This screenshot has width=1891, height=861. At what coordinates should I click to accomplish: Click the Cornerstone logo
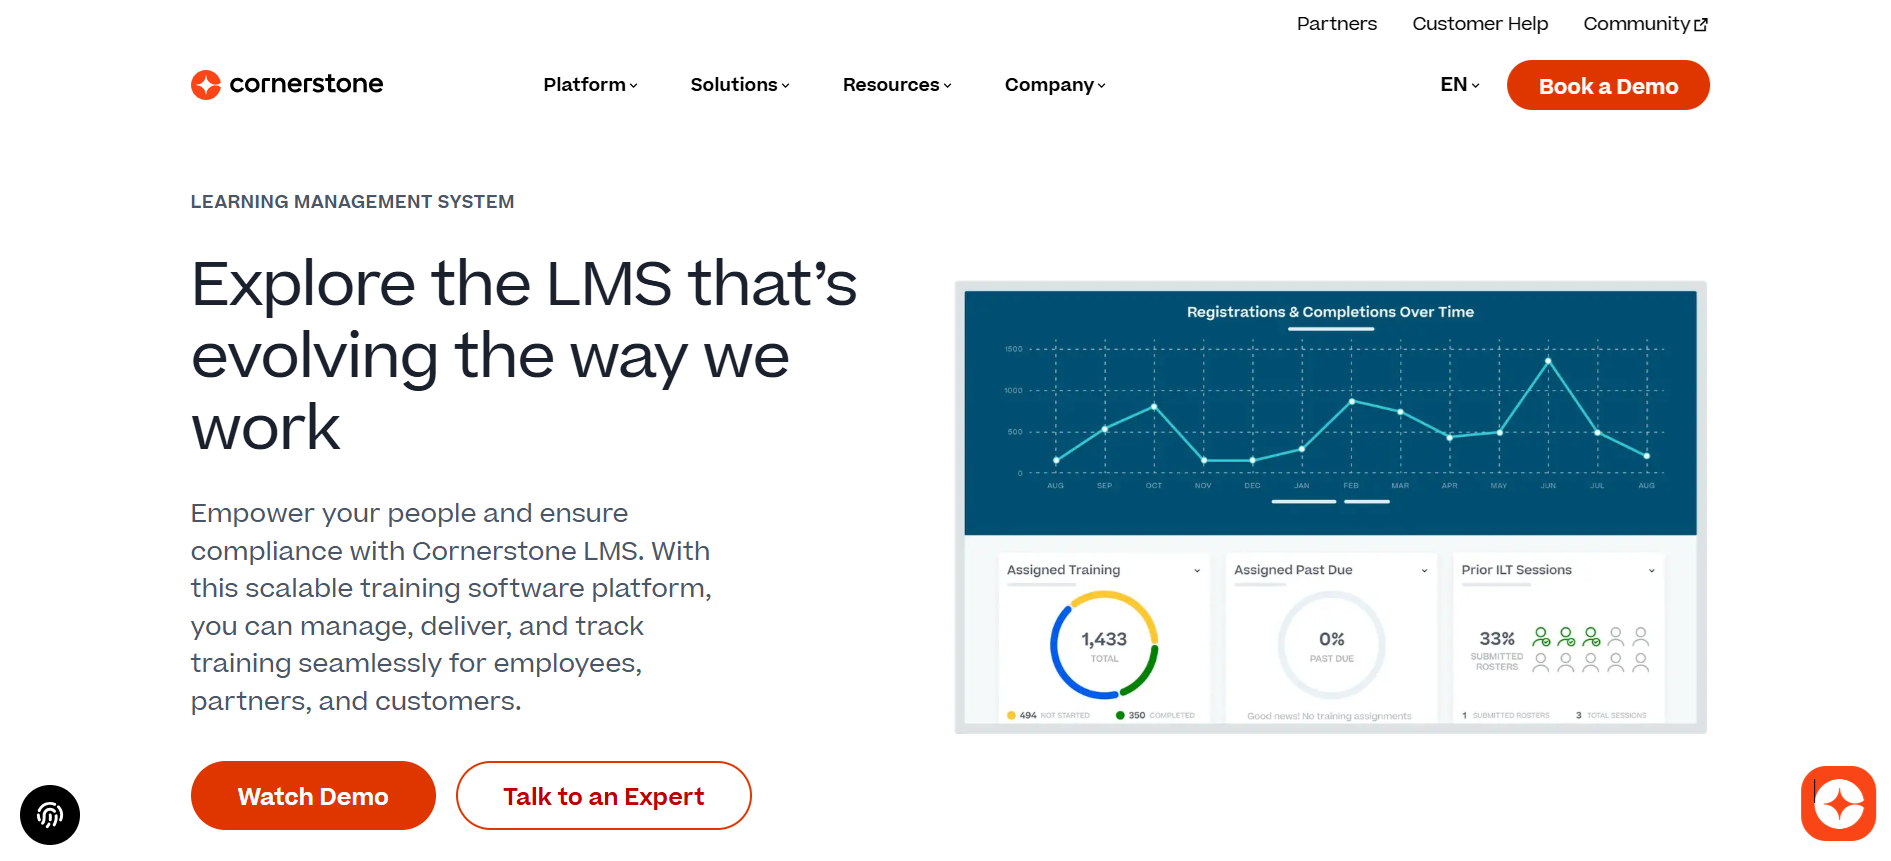click(287, 84)
